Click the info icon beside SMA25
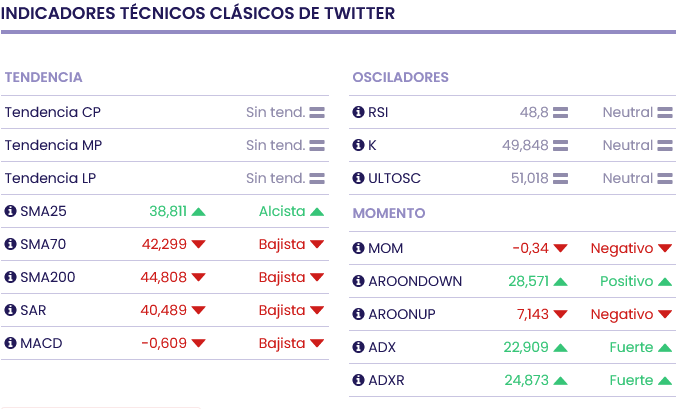This screenshot has width=676, height=409. 11,211
